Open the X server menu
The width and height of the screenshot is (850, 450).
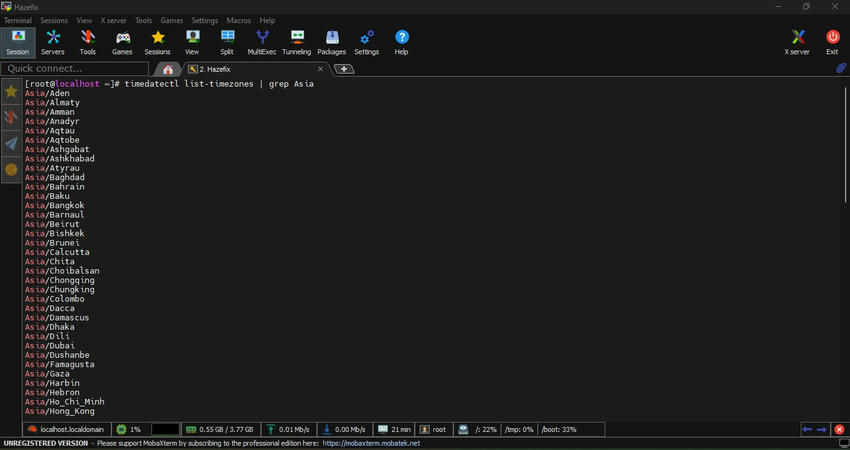pyautogui.click(x=113, y=20)
